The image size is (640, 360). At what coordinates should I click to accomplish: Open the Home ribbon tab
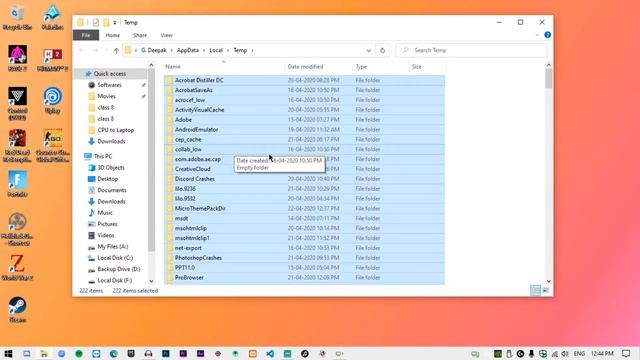click(x=113, y=36)
